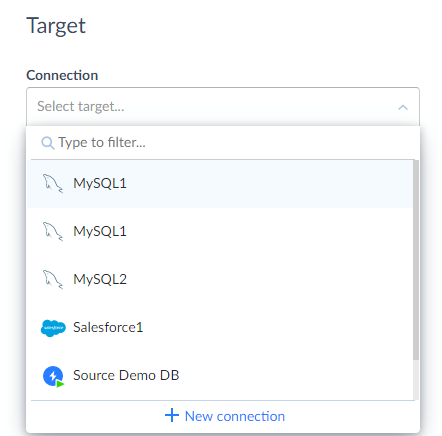Image resolution: width=442 pixels, height=436 pixels.
Task: Click the Salesforce cloud icon
Action: pyautogui.click(x=53, y=328)
